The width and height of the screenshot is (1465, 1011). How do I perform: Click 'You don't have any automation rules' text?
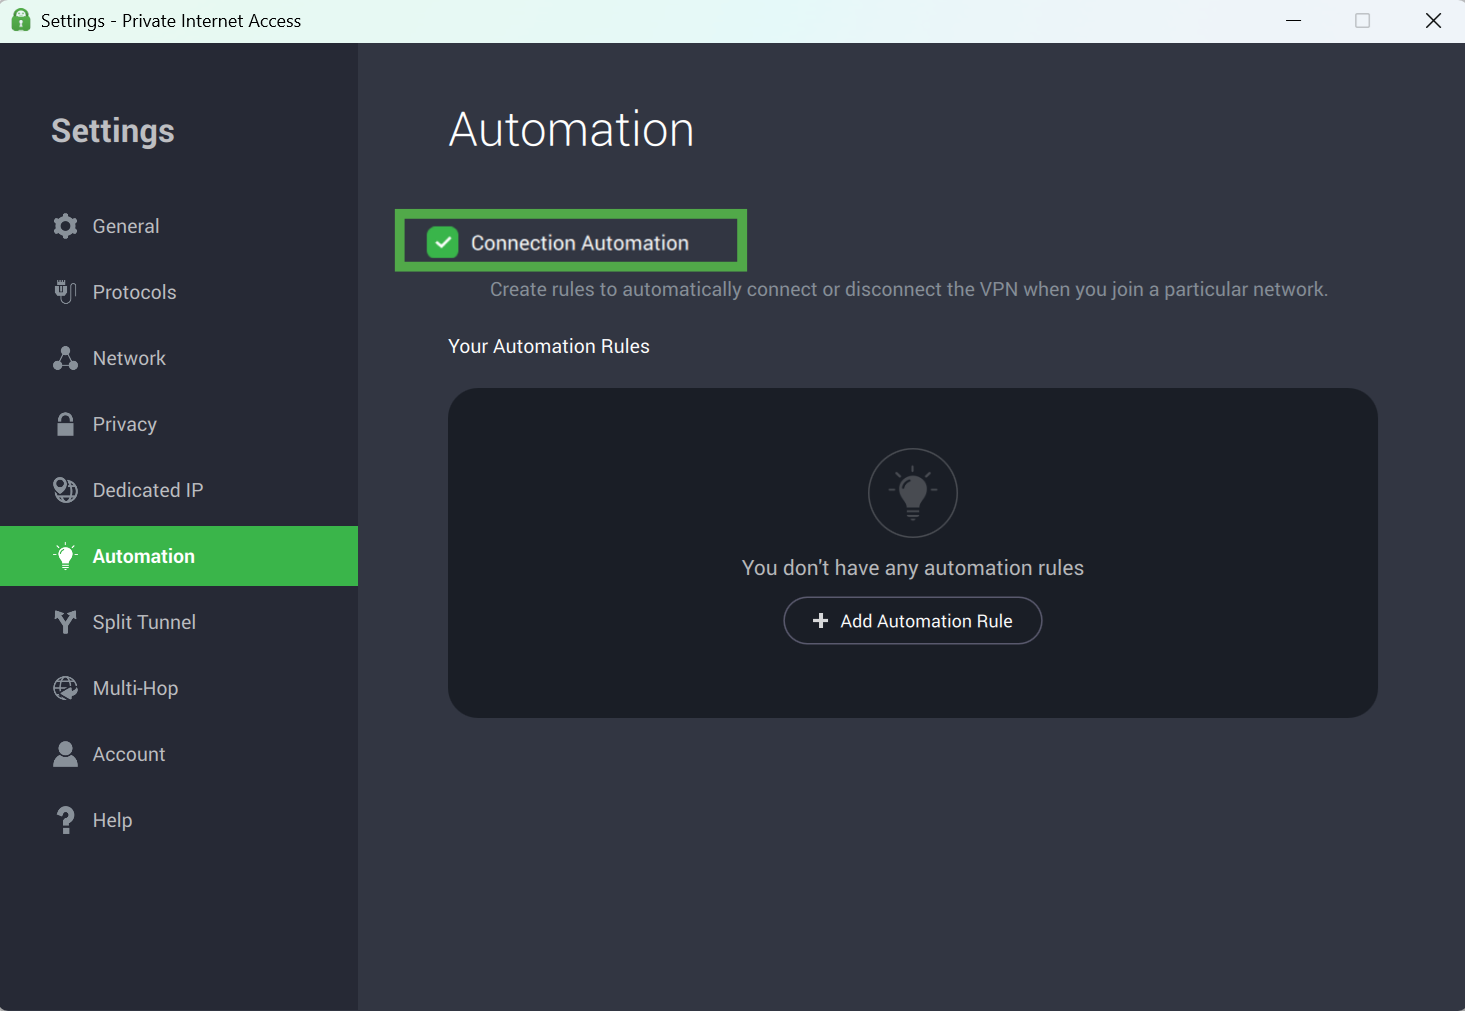913,568
